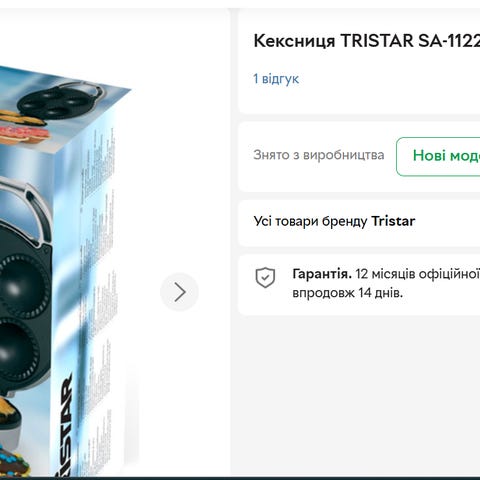Click the 12 місяців офіційної warranty text
The height and width of the screenshot is (480, 480).
418,274
